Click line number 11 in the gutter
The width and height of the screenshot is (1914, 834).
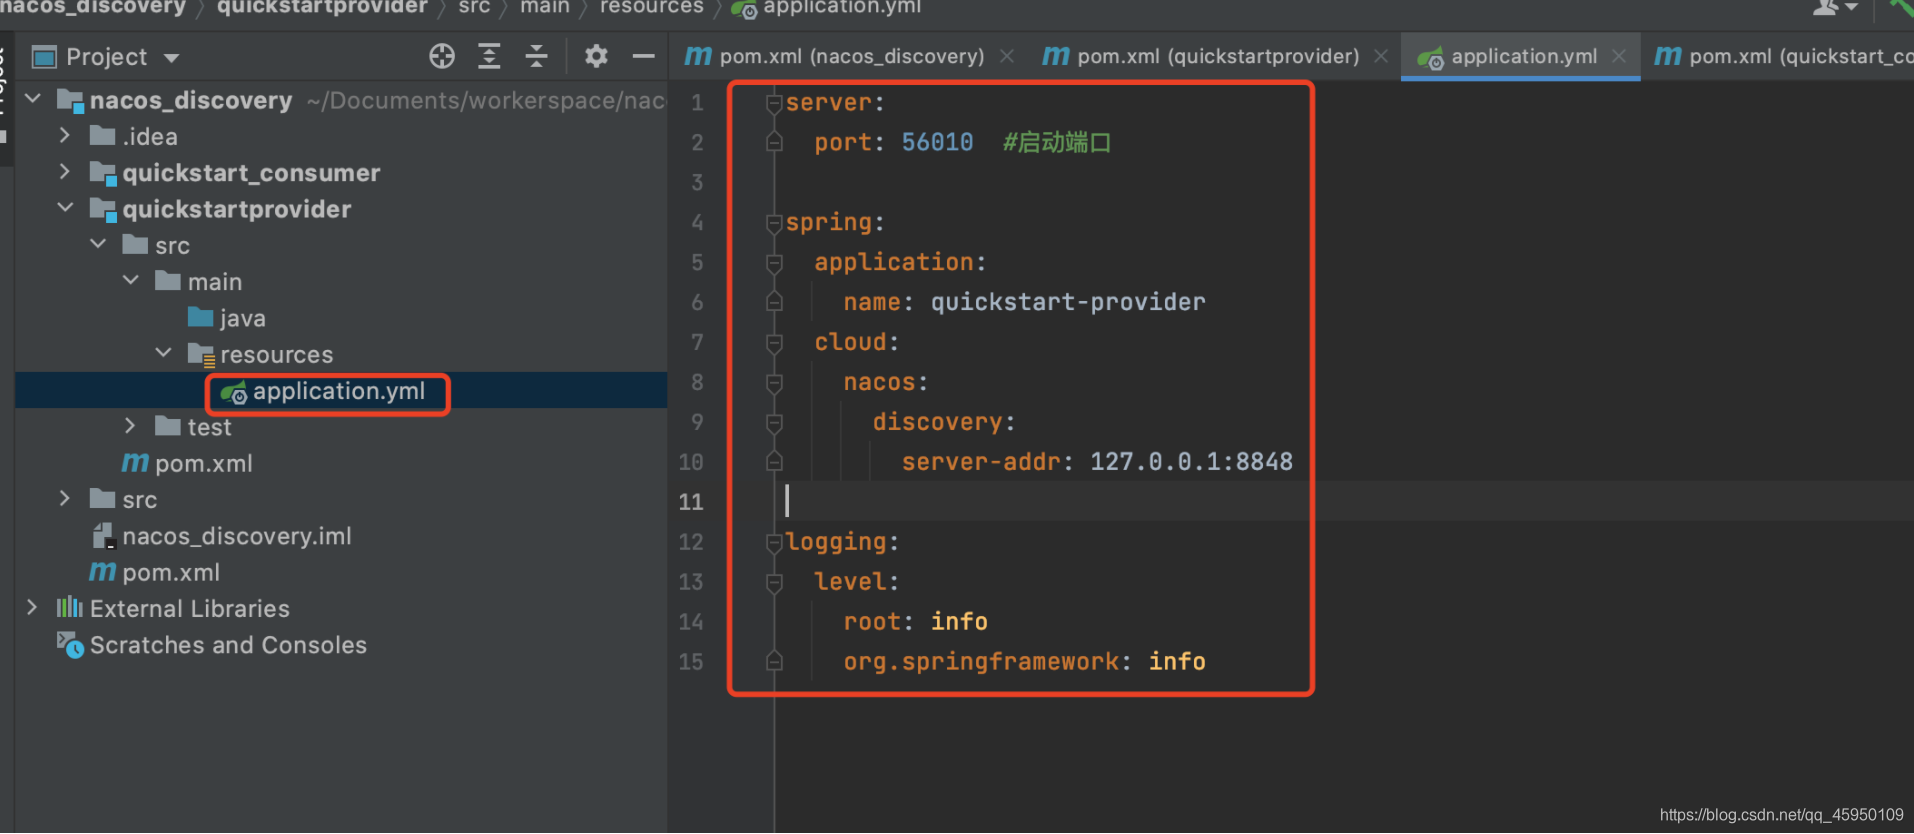click(691, 502)
